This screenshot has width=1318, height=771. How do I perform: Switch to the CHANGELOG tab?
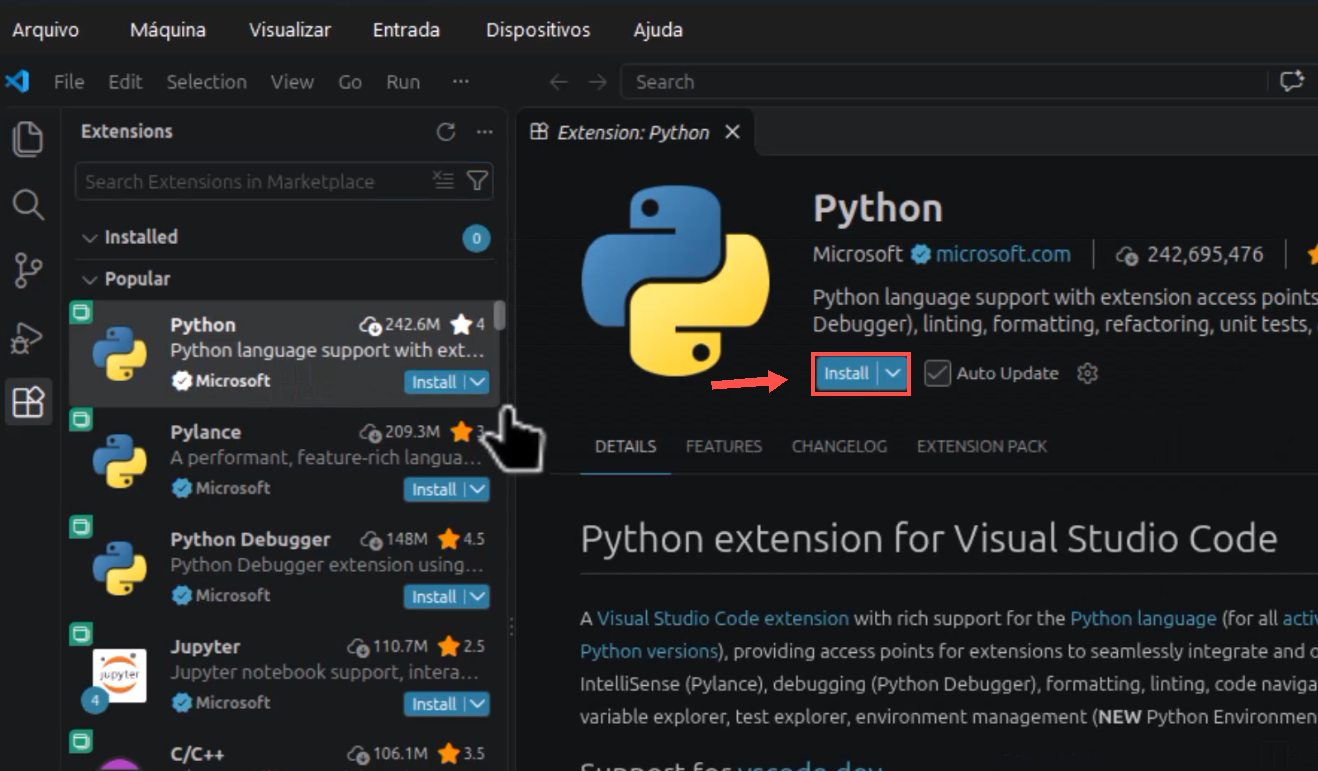tap(839, 446)
